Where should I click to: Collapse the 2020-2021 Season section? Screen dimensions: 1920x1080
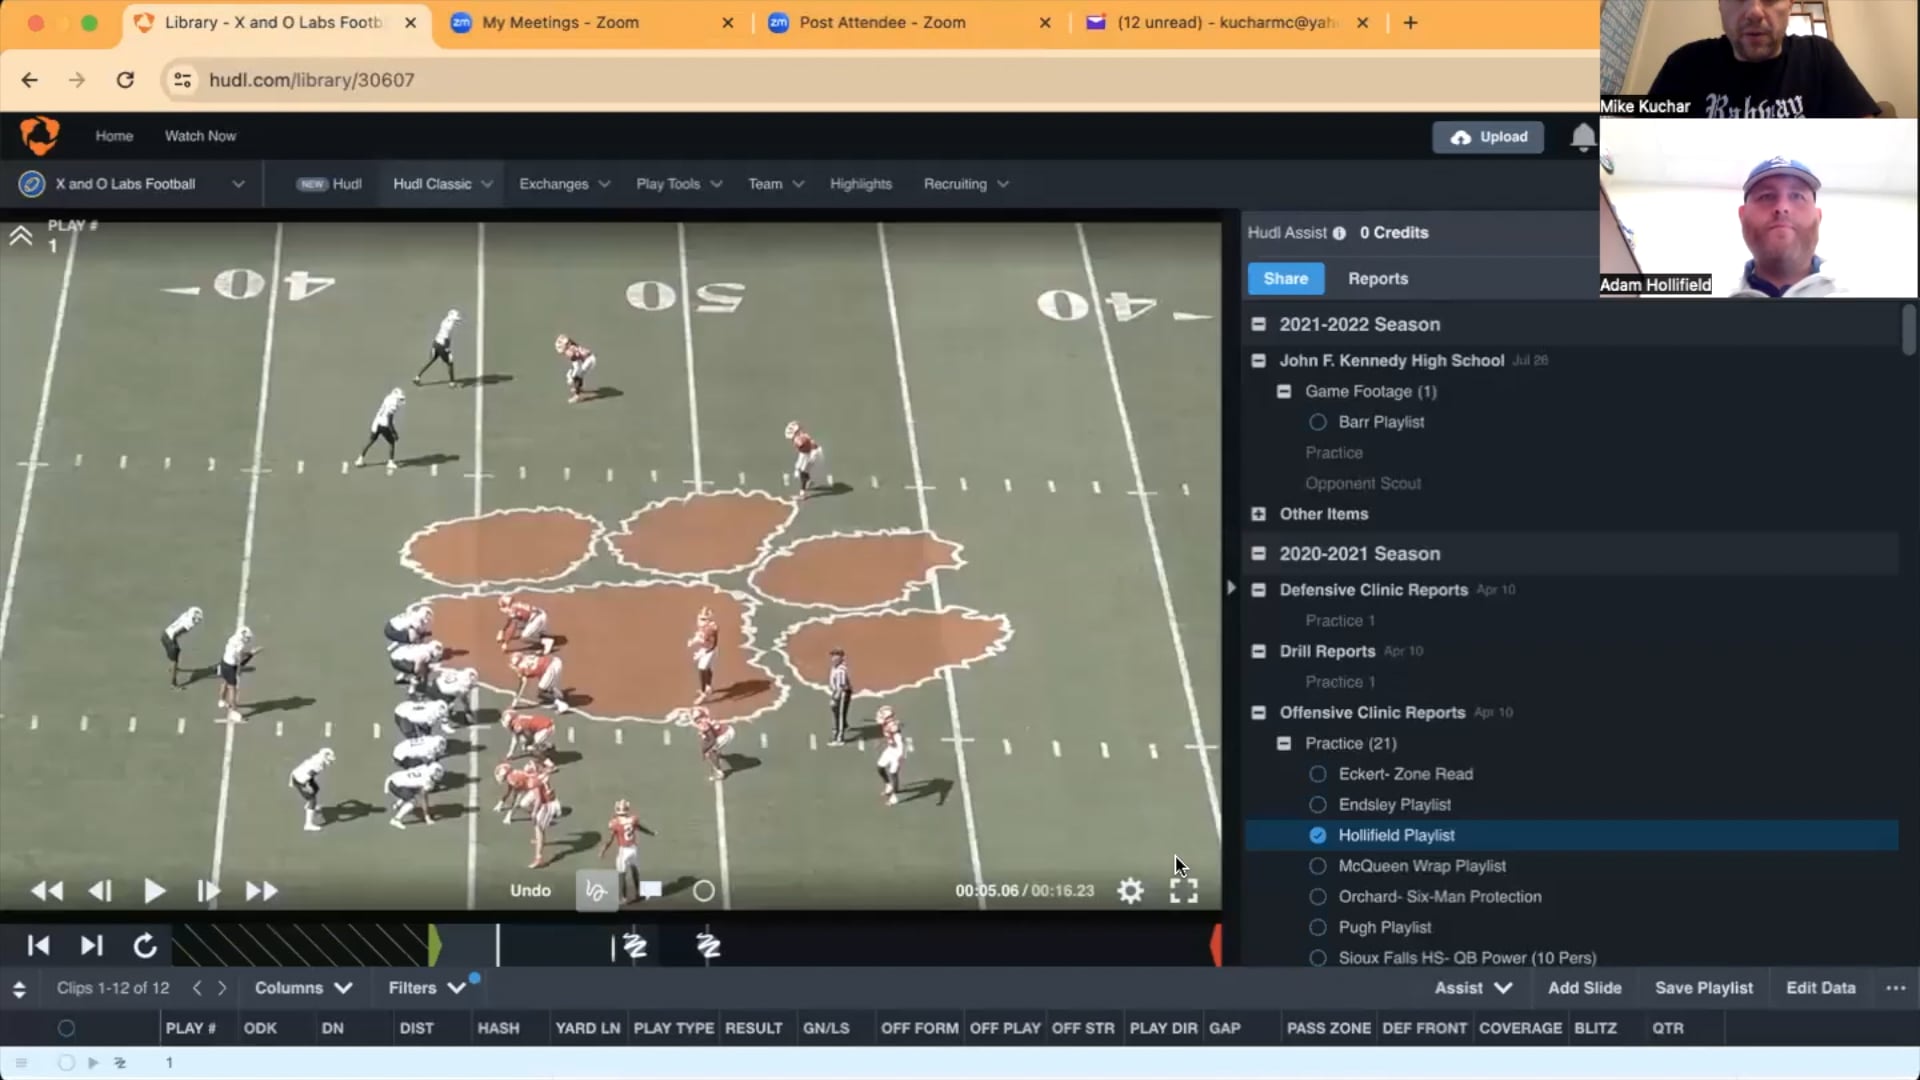click(x=1258, y=553)
